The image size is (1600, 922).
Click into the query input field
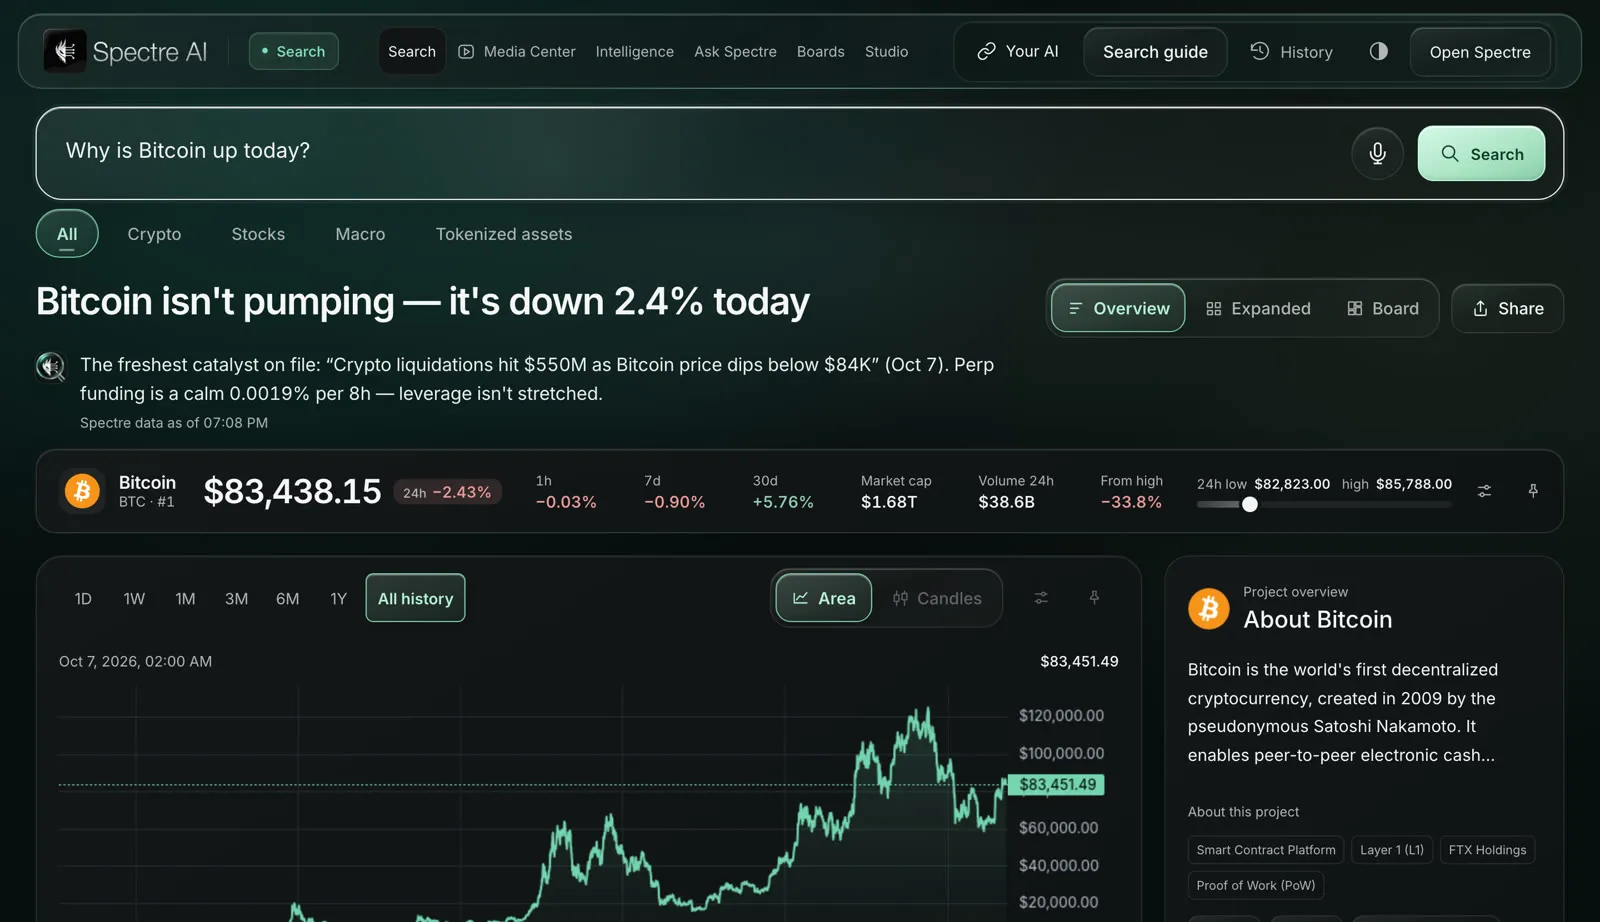click(x=700, y=151)
